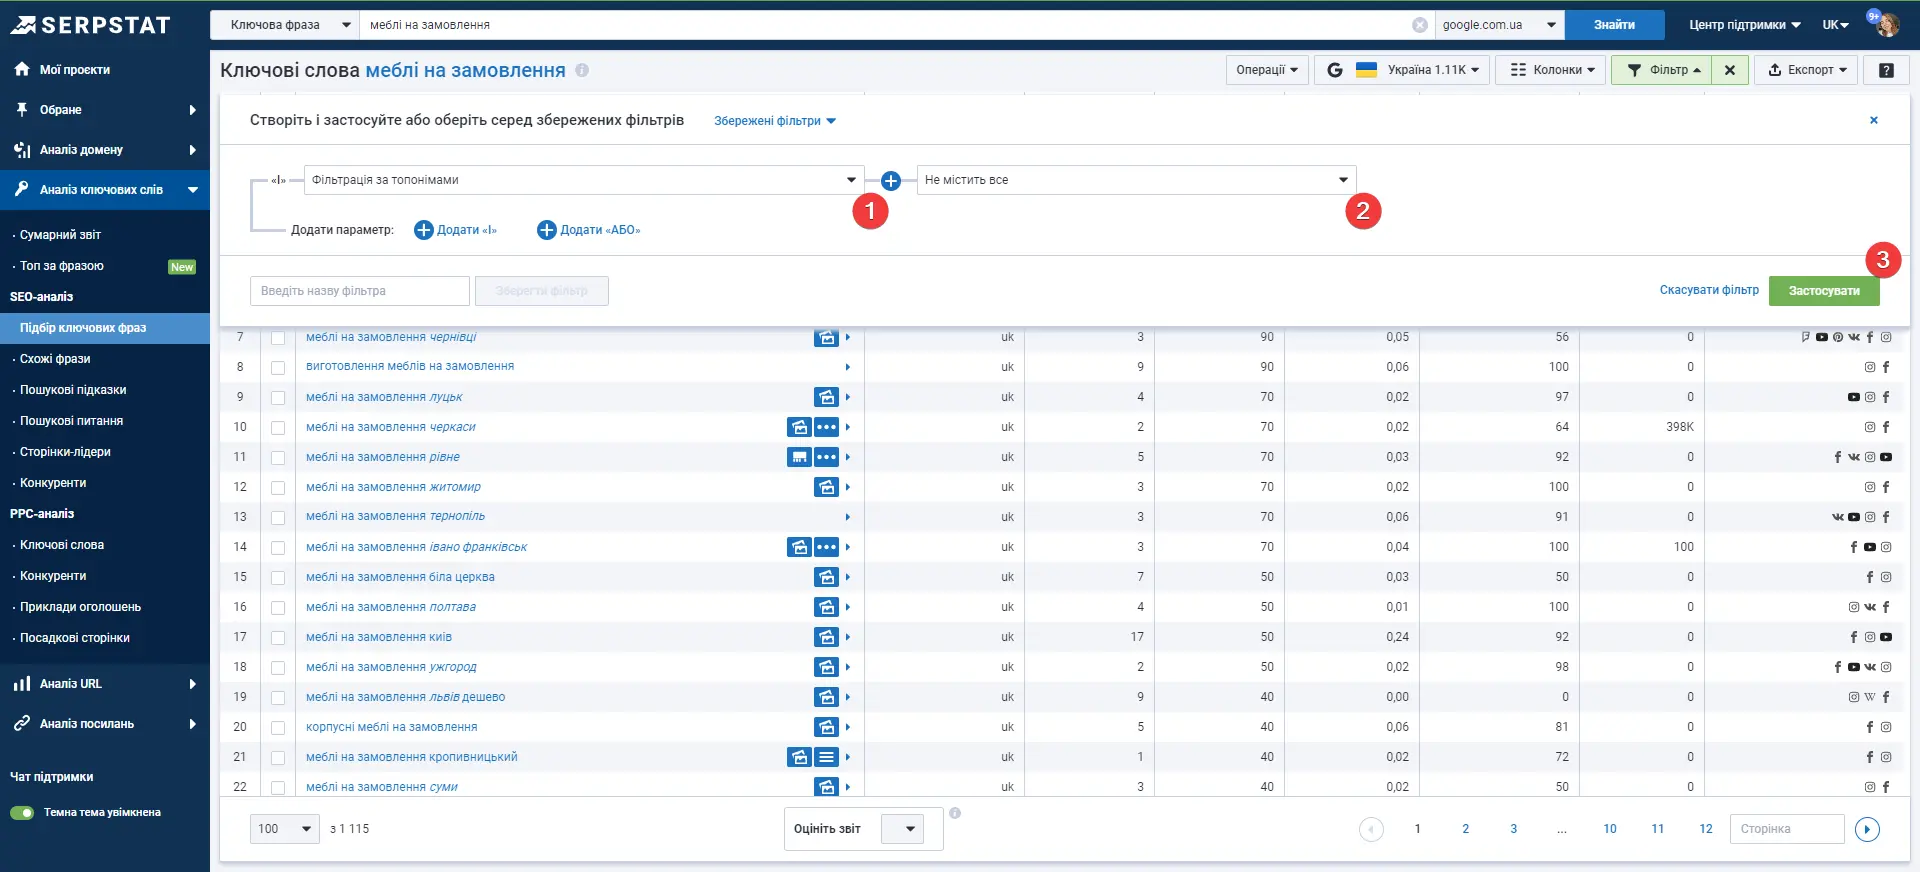Clear the search query with X icon
1920x872 pixels.
point(1420,25)
